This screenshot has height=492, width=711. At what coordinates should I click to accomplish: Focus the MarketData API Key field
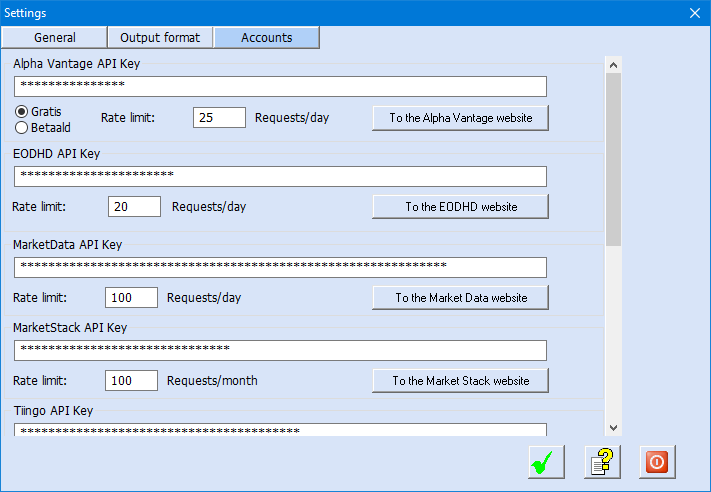click(x=280, y=268)
